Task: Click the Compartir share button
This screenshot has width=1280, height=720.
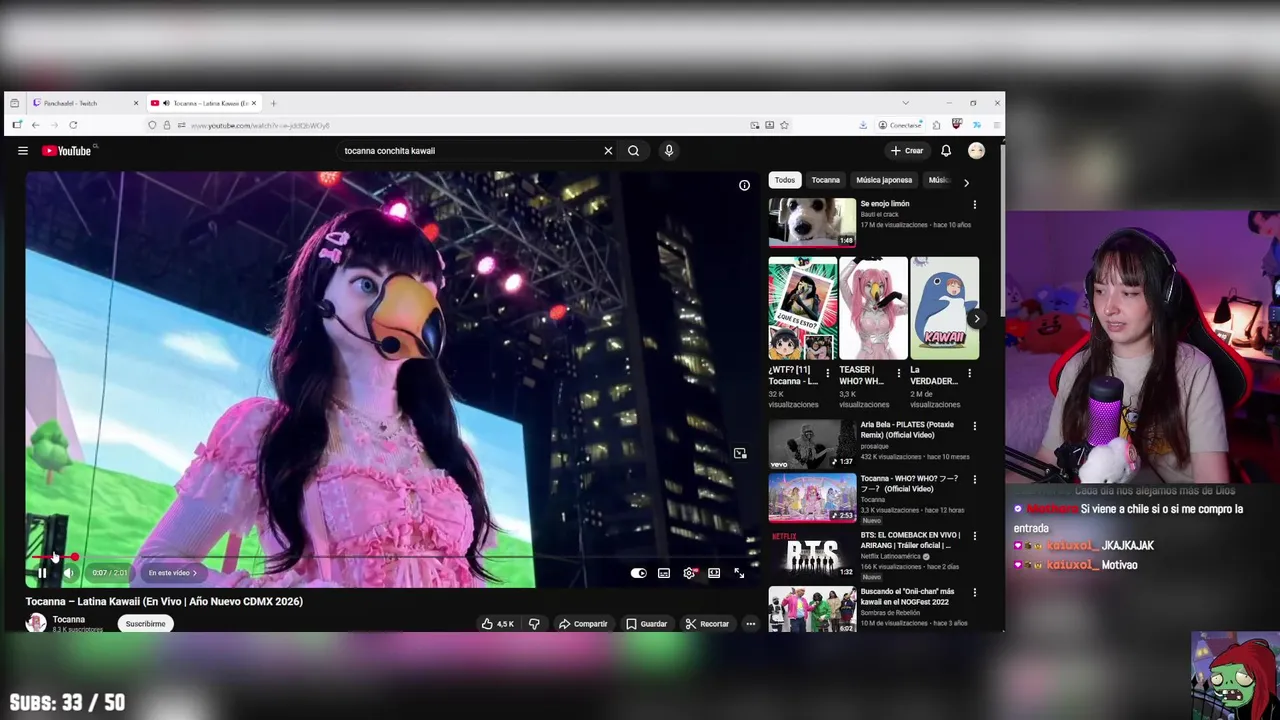Action: point(583,624)
